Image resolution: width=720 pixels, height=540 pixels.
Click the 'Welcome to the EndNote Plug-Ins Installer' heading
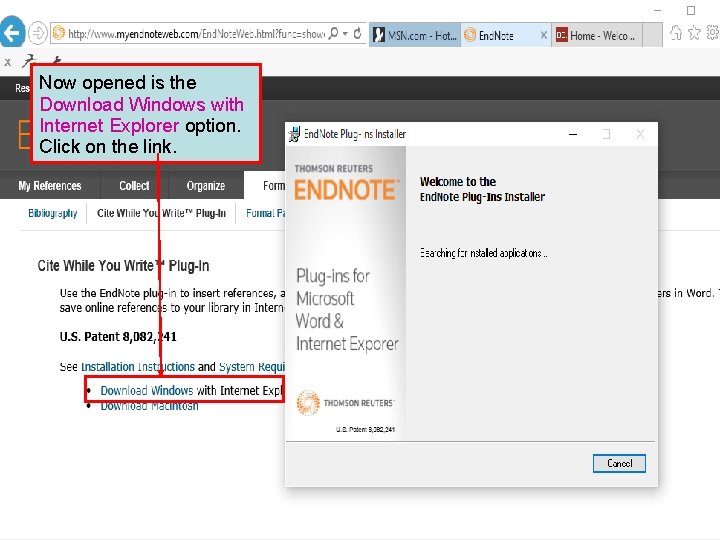[482, 189]
